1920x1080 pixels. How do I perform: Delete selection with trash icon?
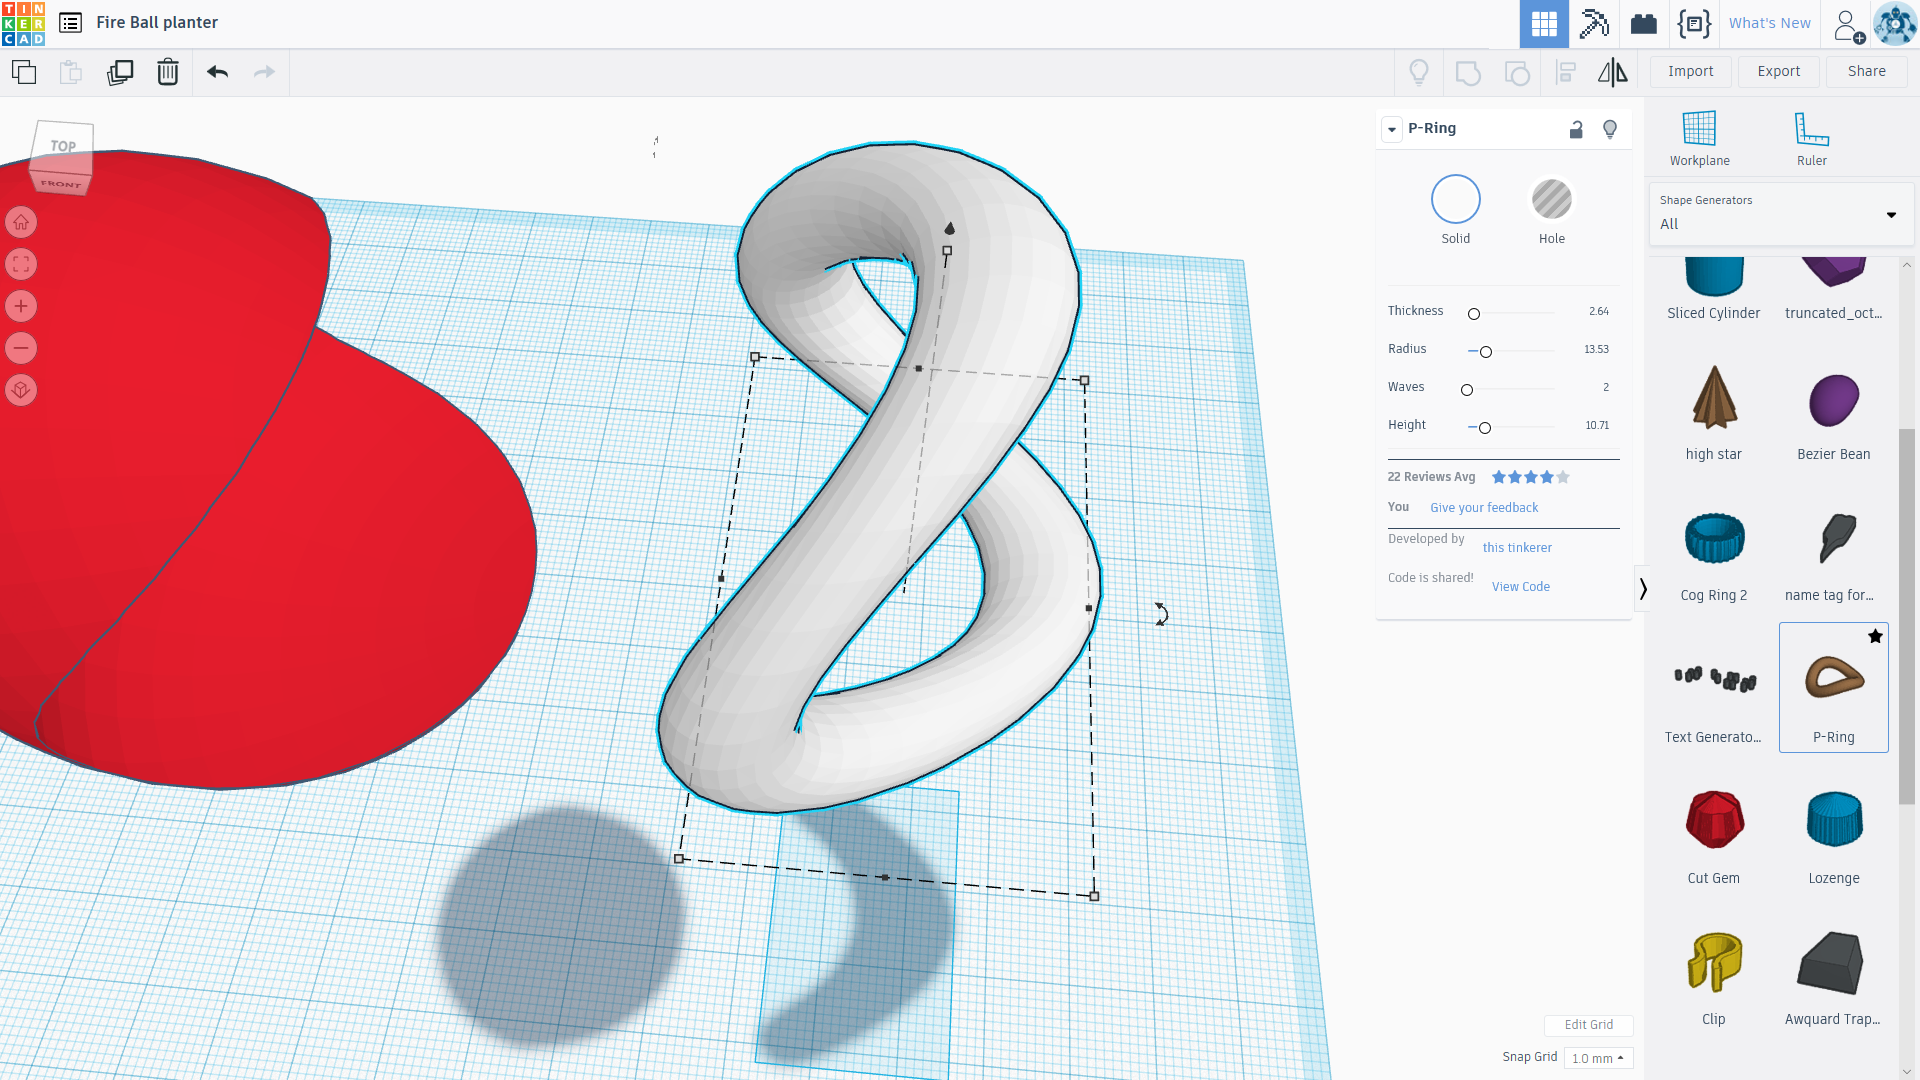tap(168, 72)
